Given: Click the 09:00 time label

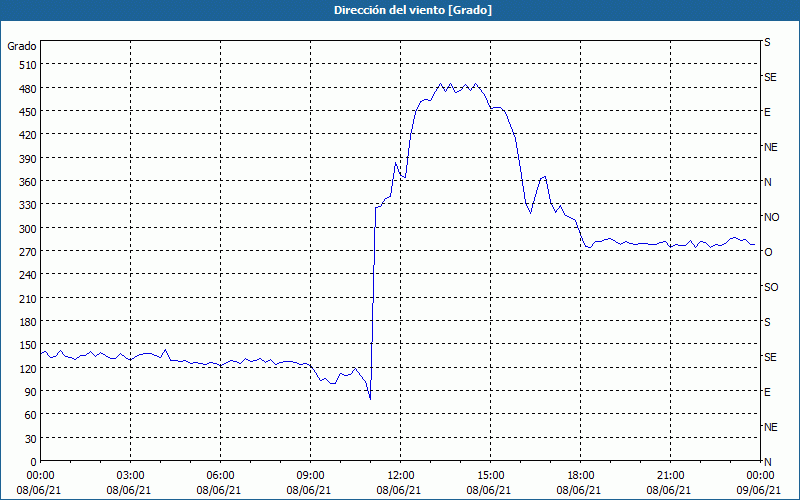Looking at the screenshot, I should (310, 476).
